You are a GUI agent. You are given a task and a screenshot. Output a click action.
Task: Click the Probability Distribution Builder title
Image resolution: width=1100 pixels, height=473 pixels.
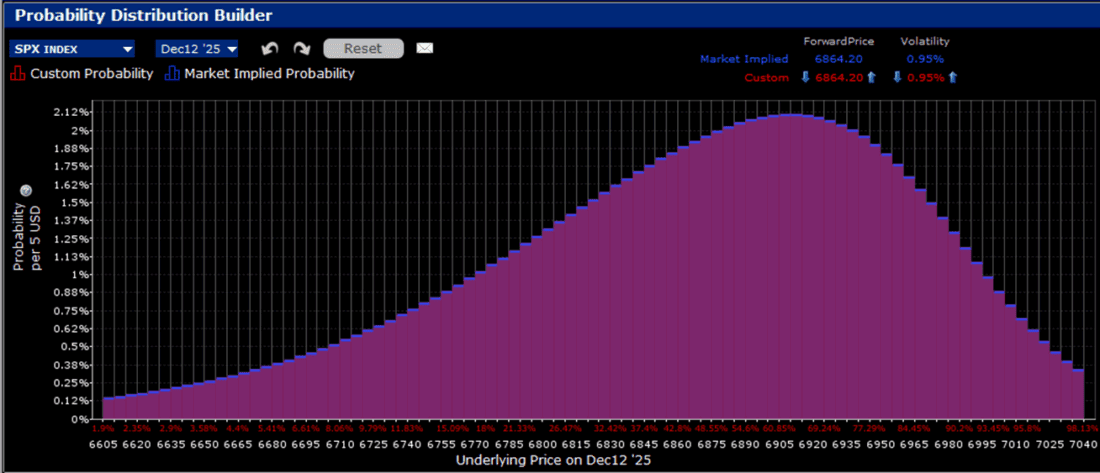144,14
